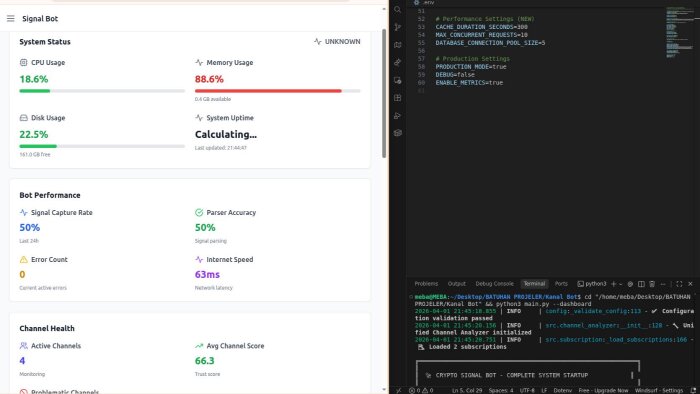Open Remote Explorer monitor icon in activity bar

tap(398, 80)
